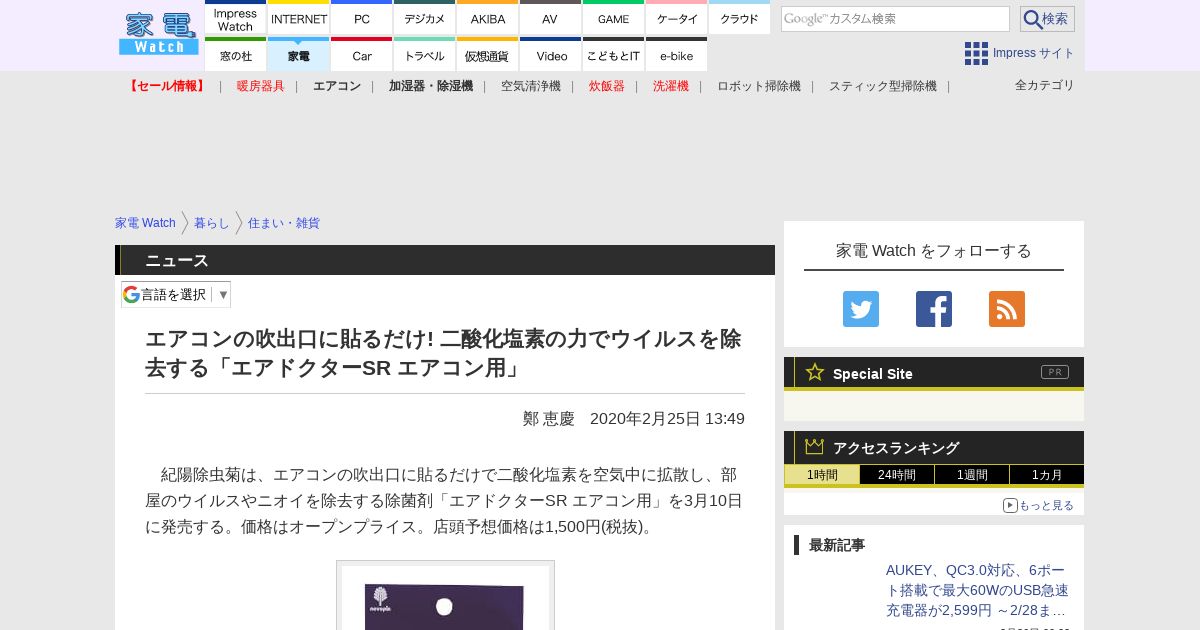Image resolution: width=1200 pixels, height=630 pixels.
Task: Open the エアコン category link
Action: pos(337,86)
